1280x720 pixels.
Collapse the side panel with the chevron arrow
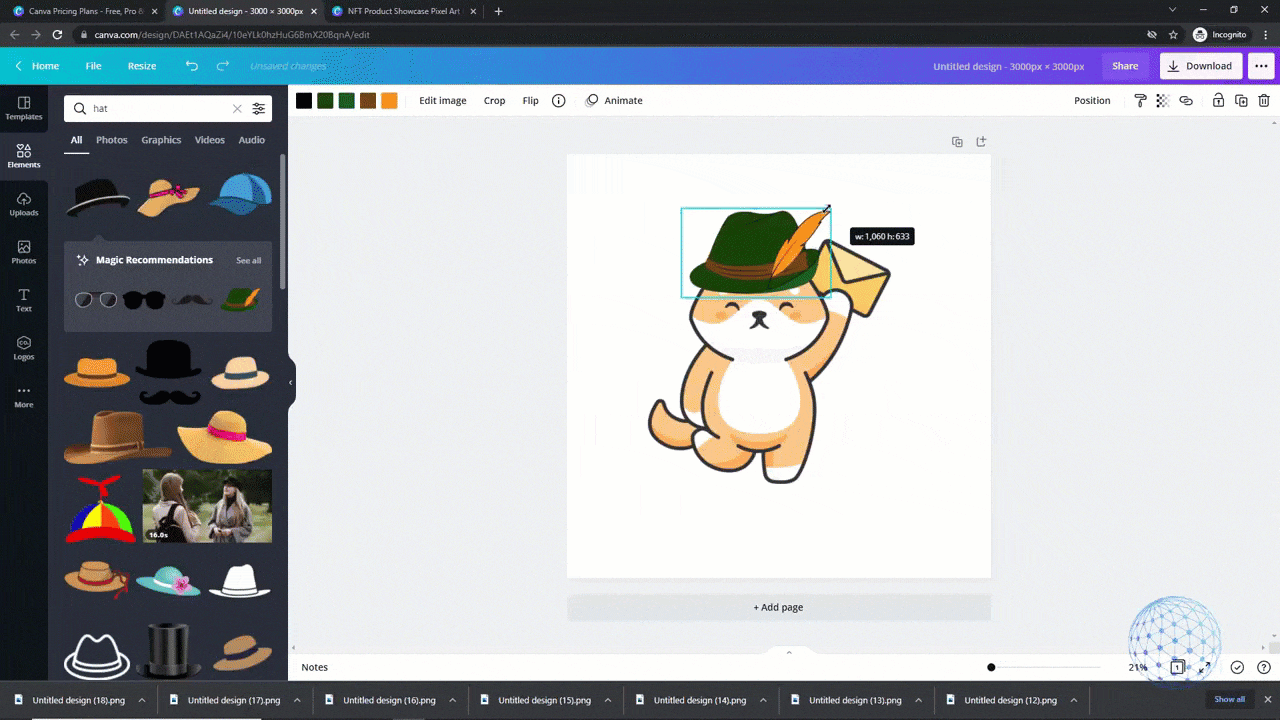point(291,381)
